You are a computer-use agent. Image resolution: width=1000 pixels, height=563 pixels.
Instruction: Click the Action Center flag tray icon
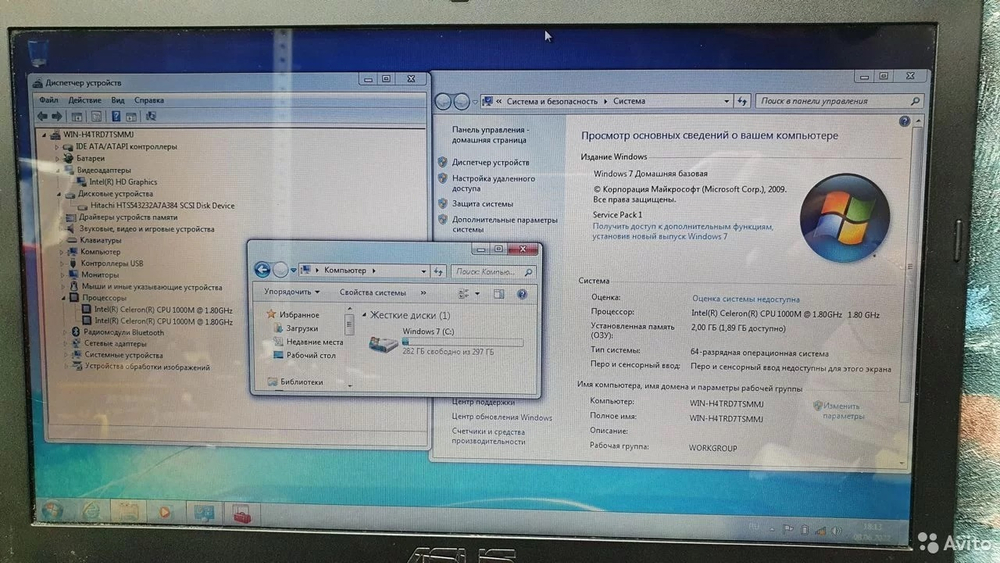(788, 529)
